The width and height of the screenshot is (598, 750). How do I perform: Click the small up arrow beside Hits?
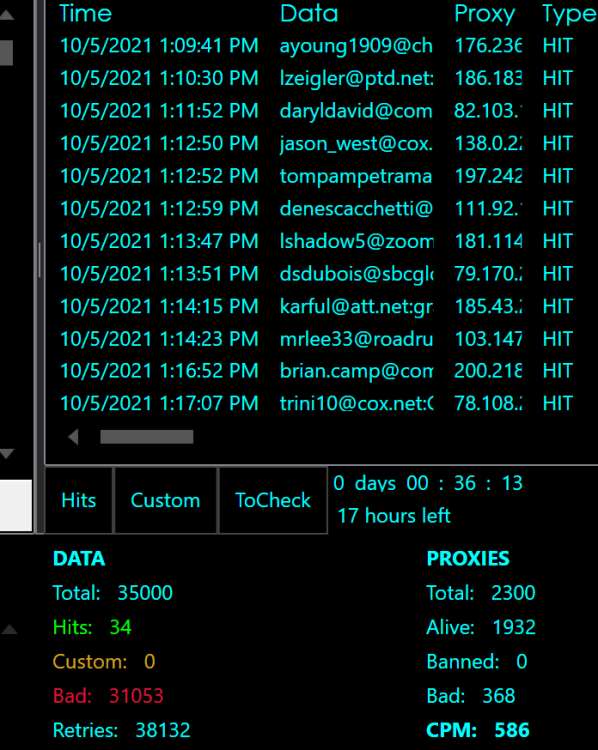[x=9, y=629]
